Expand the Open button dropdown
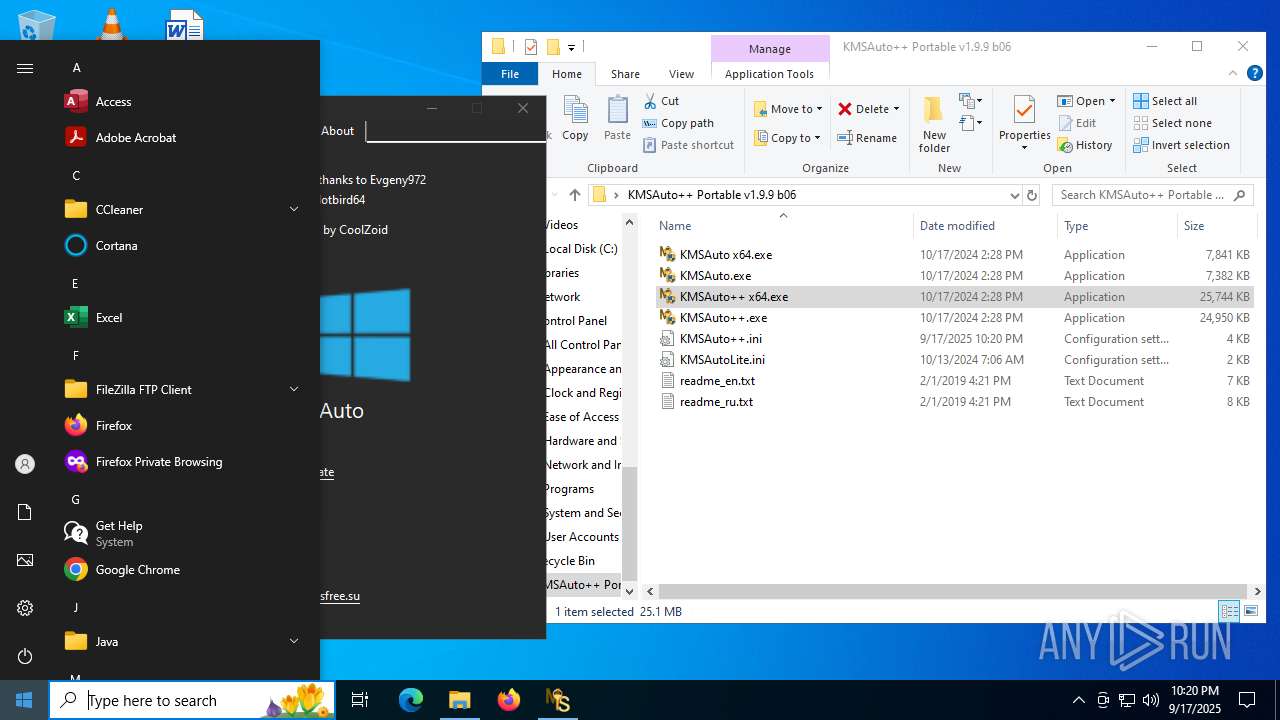The image size is (1280, 720). tap(1112, 101)
